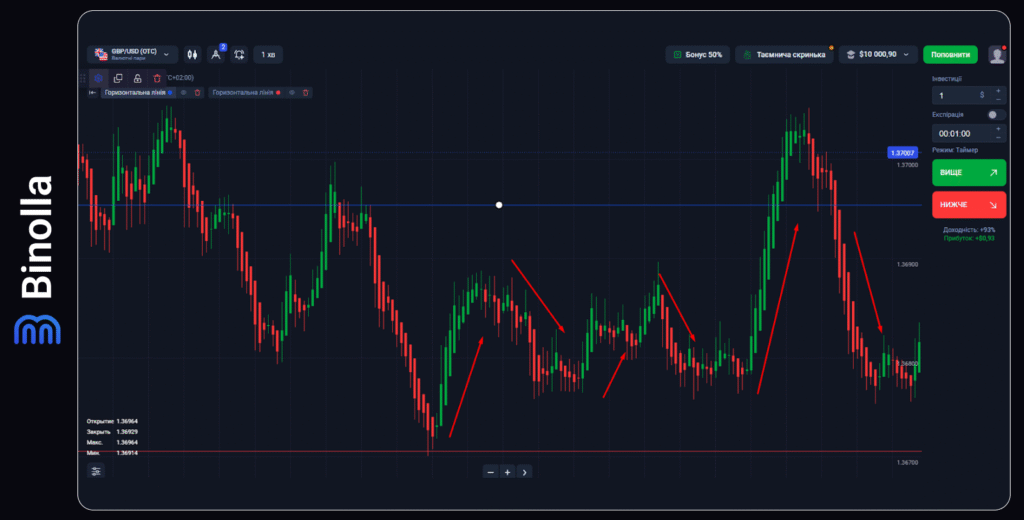
Task: Click the green ВИЩЕ trade button
Action: point(968,172)
